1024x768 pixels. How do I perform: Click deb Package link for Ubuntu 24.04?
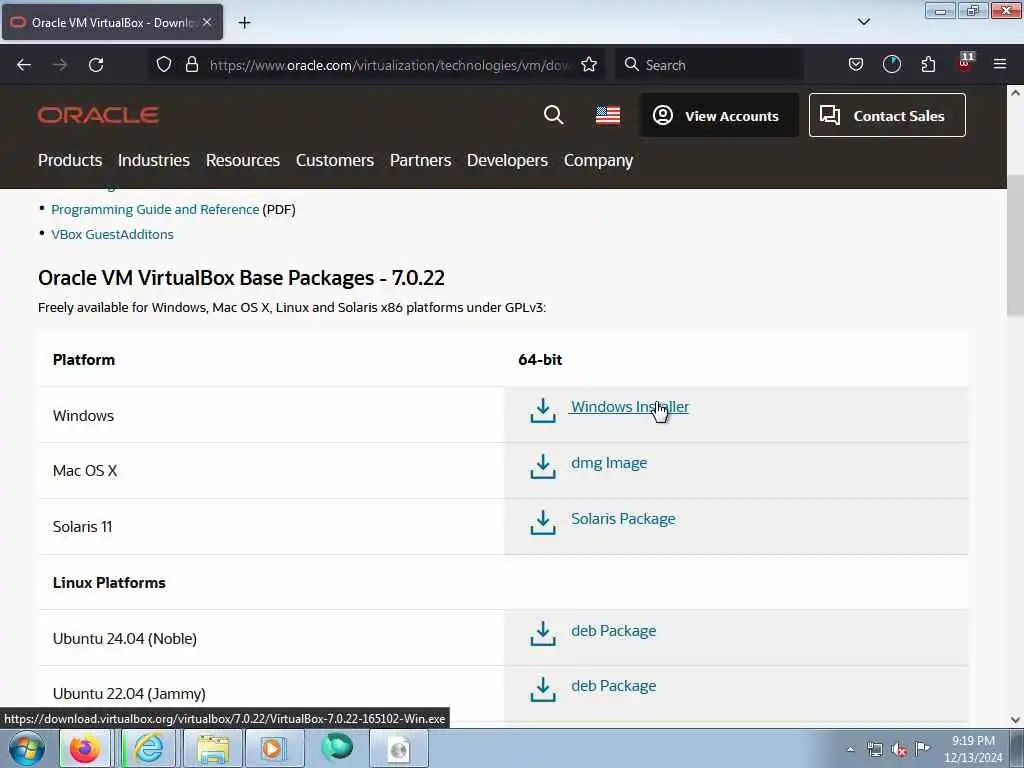coord(613,631)
